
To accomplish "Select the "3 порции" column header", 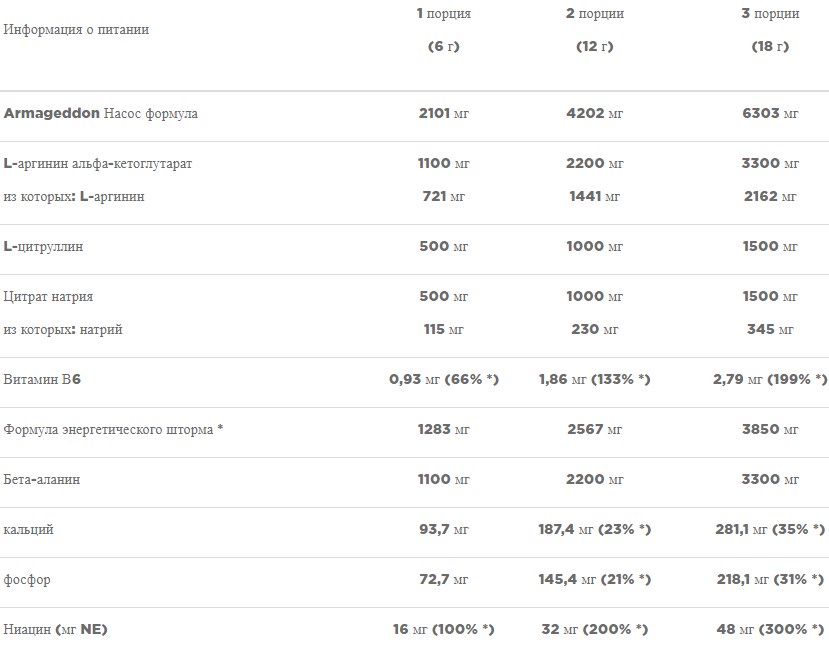I will [769, 14].
